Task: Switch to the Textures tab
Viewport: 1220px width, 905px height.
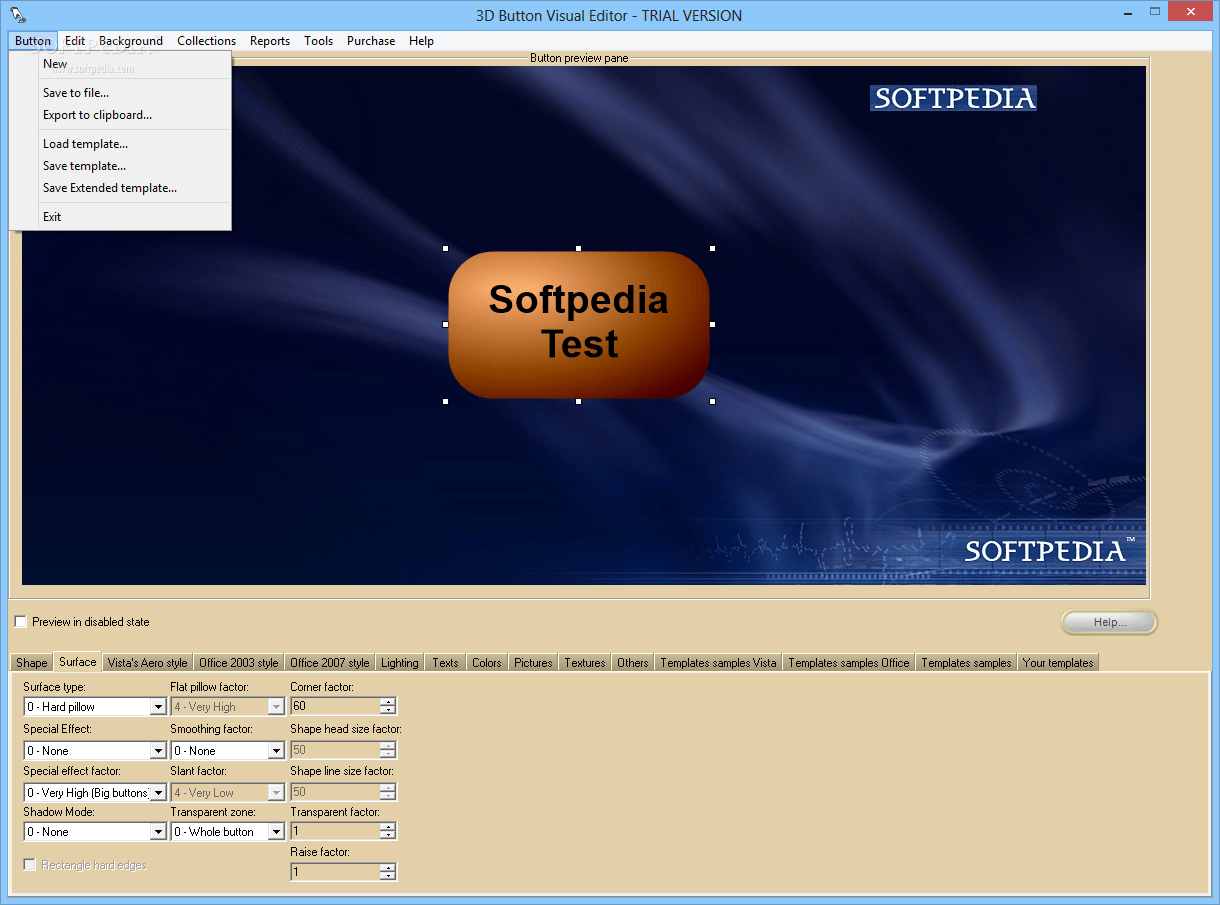Action: pyautogui.click(x=585, y=663)
